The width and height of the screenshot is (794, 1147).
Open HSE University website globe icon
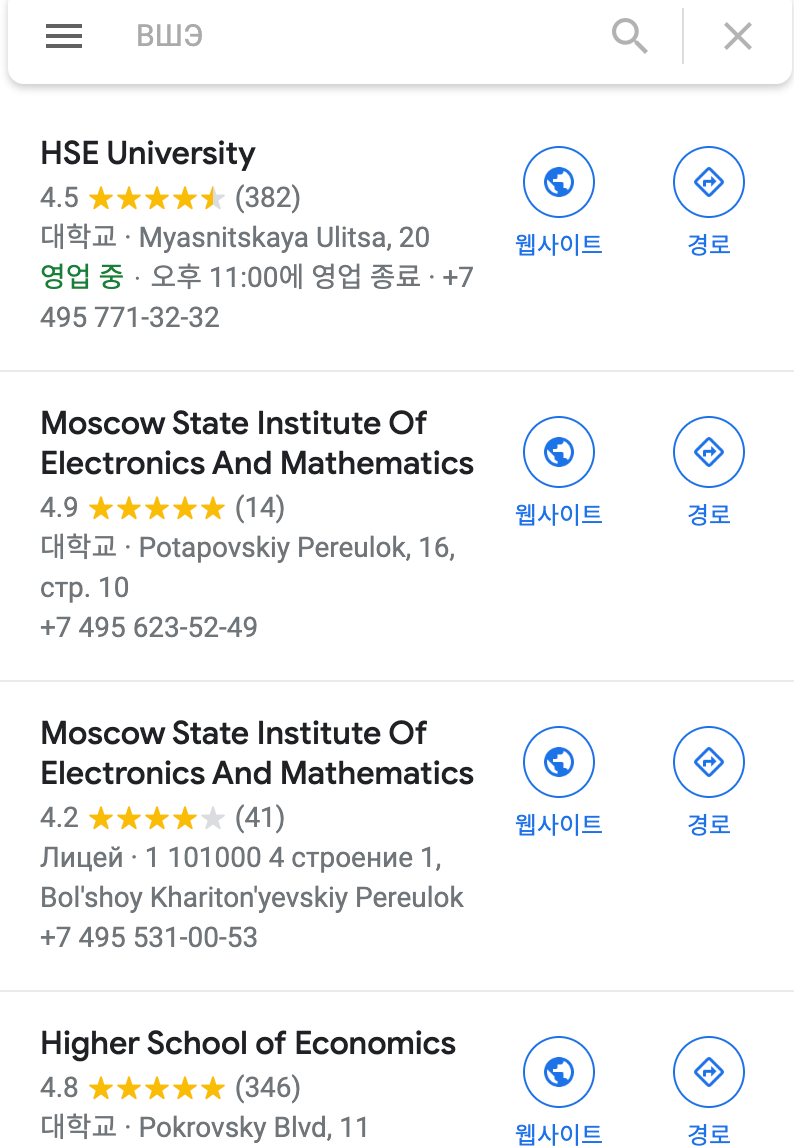(559, 182)
